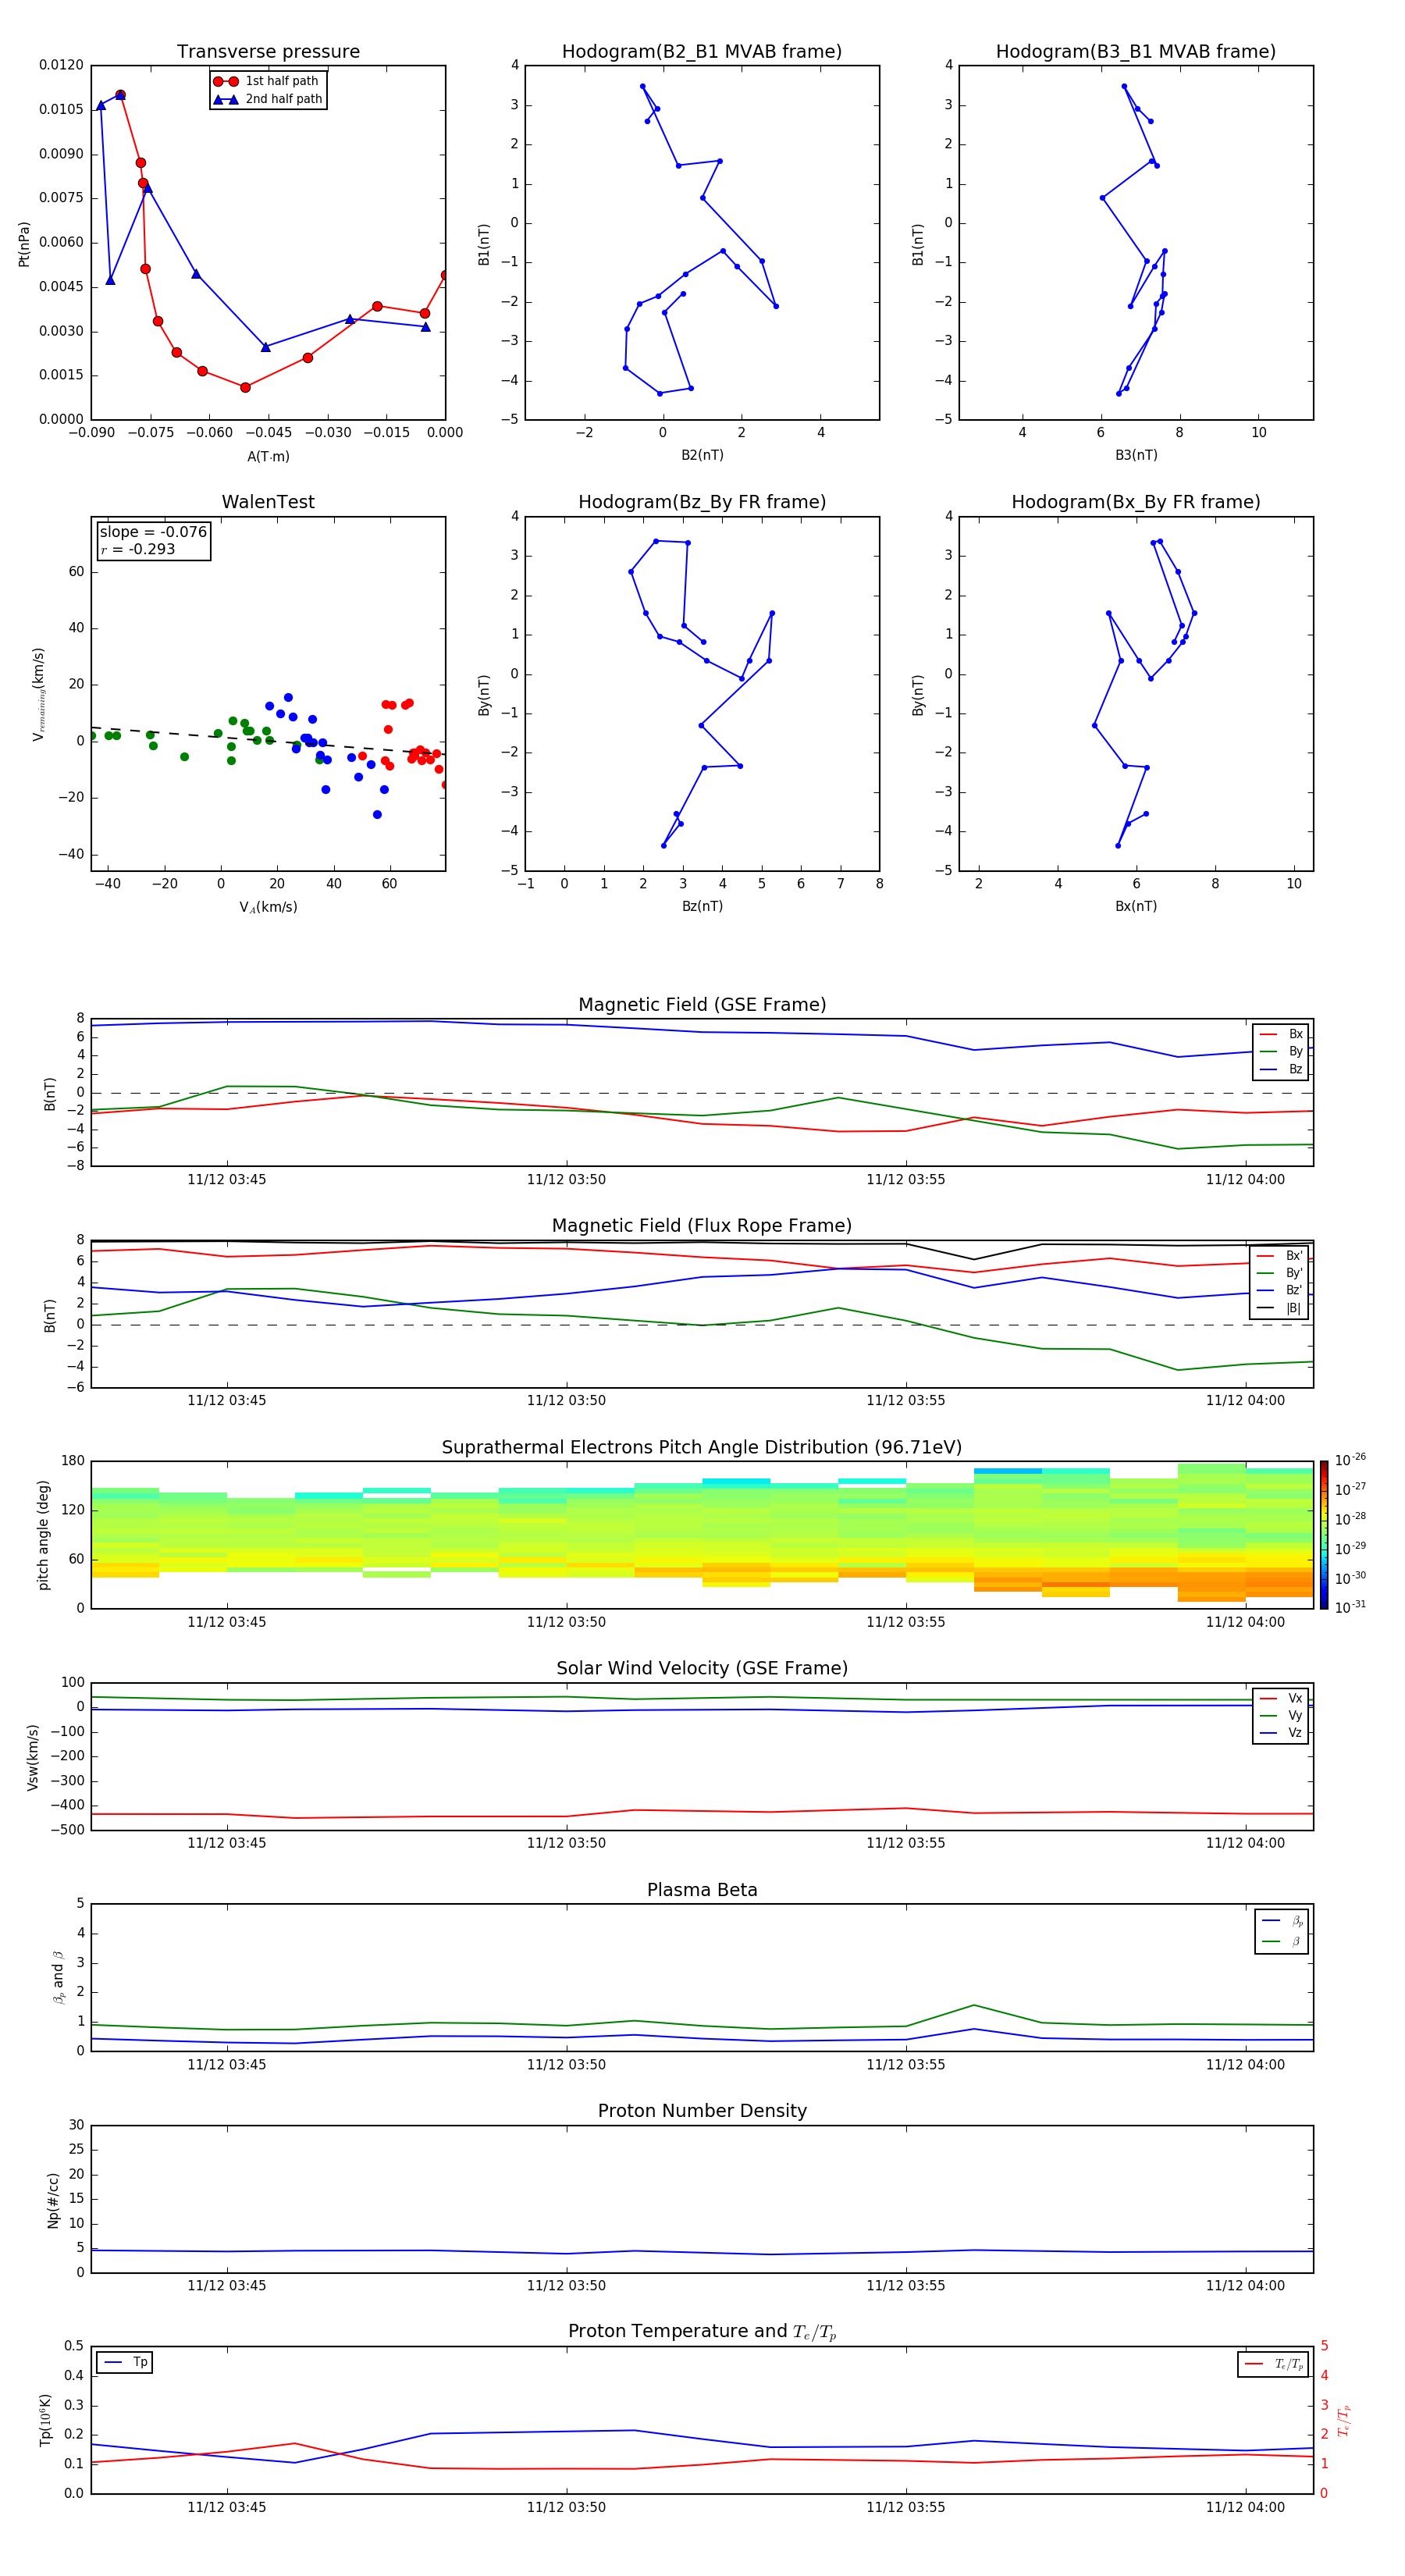Screen dimensions: 1405x2576
Task: Click the "A(T·m)" x-axis label
Action: (x=268, y=457)
